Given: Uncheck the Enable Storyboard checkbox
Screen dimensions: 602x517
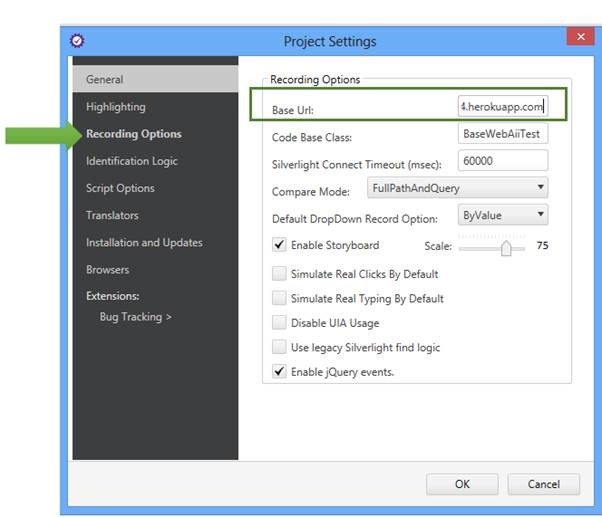Looking at the screenshot, I should tap(280, 245).
